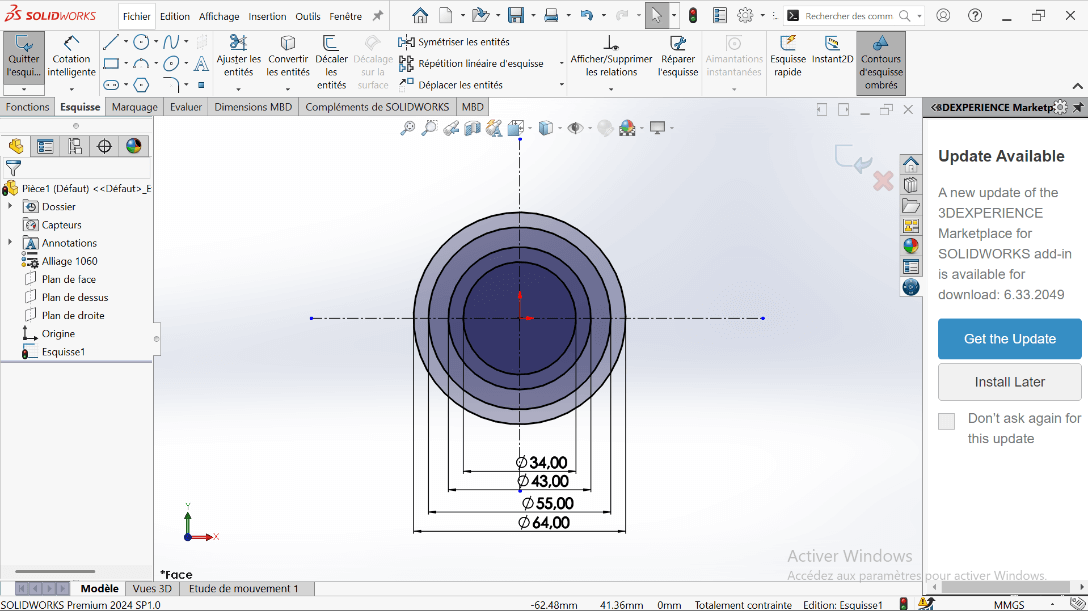The height and width of the screenshot is (611, 1088).
Task: Open the Outils menu
Action: 308,16
